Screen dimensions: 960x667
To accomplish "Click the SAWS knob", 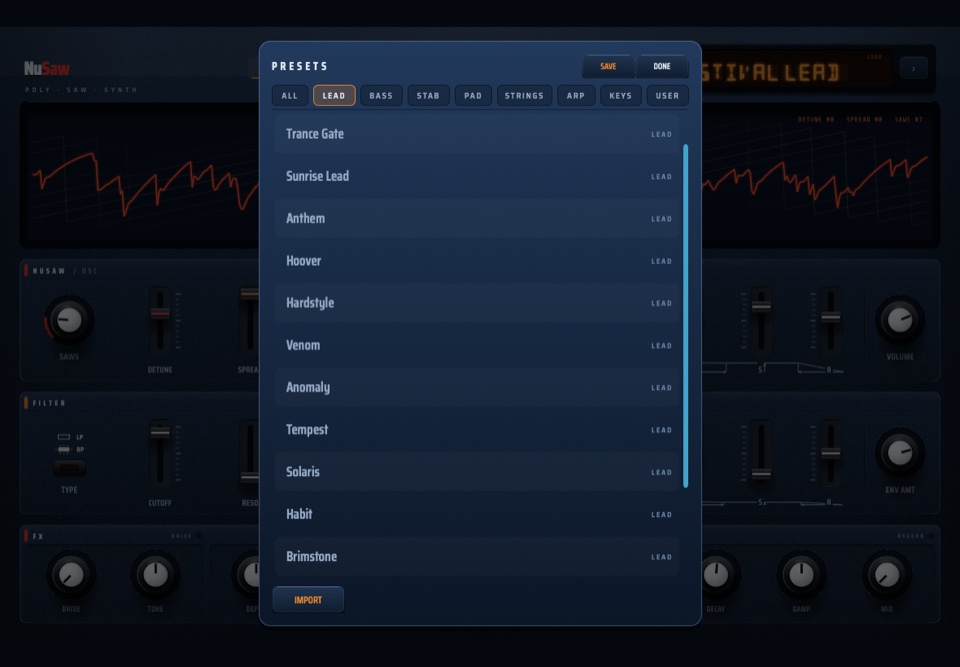I will [x=69, y=320].
